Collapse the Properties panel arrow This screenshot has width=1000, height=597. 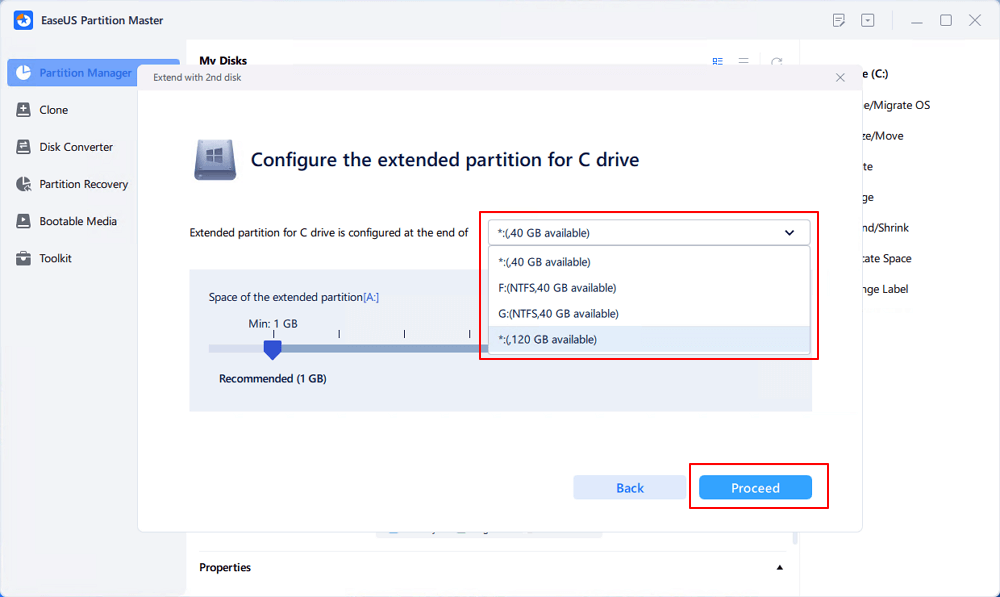(780, 568)
